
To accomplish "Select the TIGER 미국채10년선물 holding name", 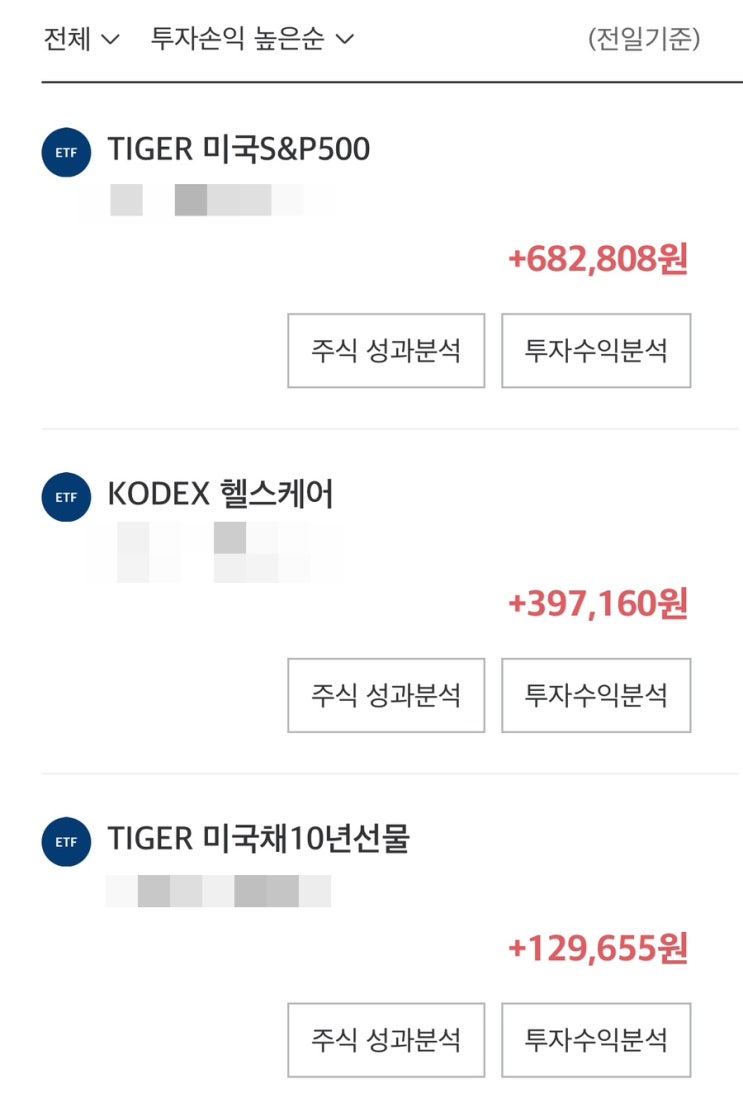I will 258,840.
